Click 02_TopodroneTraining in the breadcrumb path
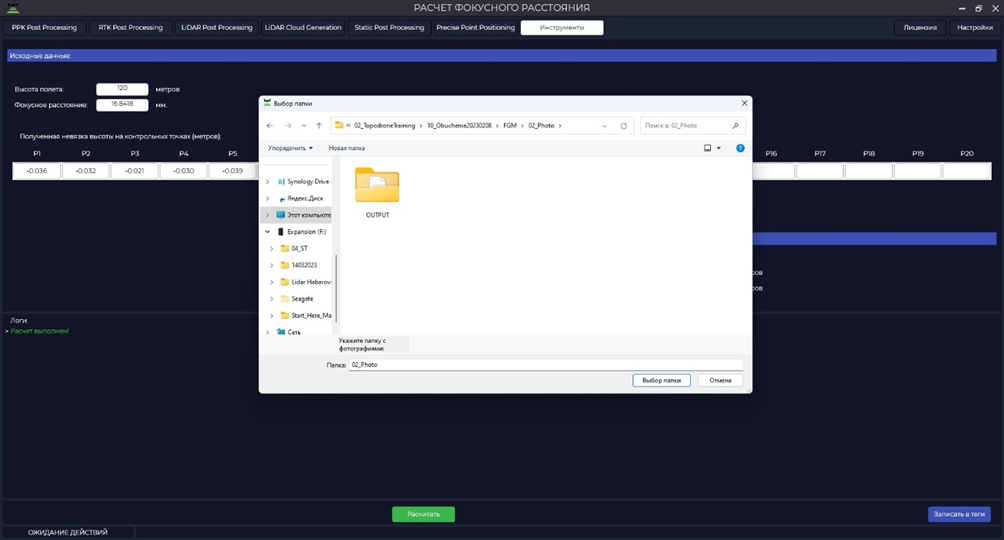1004x540 pixels. 385,126
